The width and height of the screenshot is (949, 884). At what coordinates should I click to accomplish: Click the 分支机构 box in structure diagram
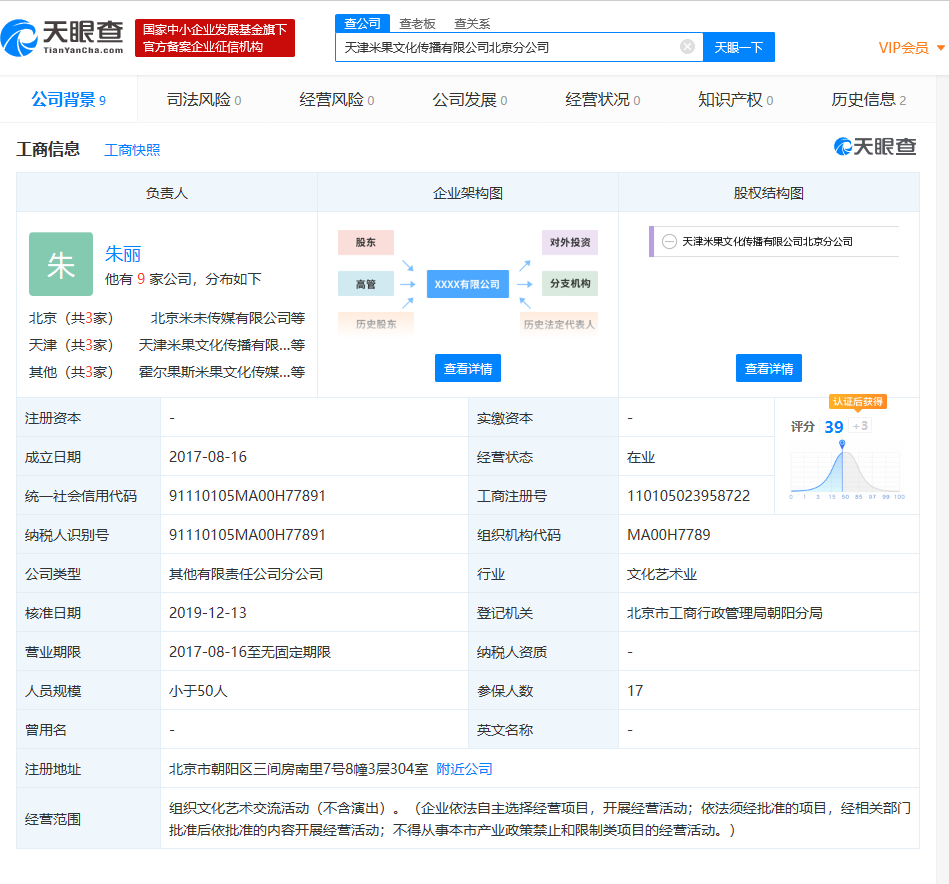[x=570, y=283]
